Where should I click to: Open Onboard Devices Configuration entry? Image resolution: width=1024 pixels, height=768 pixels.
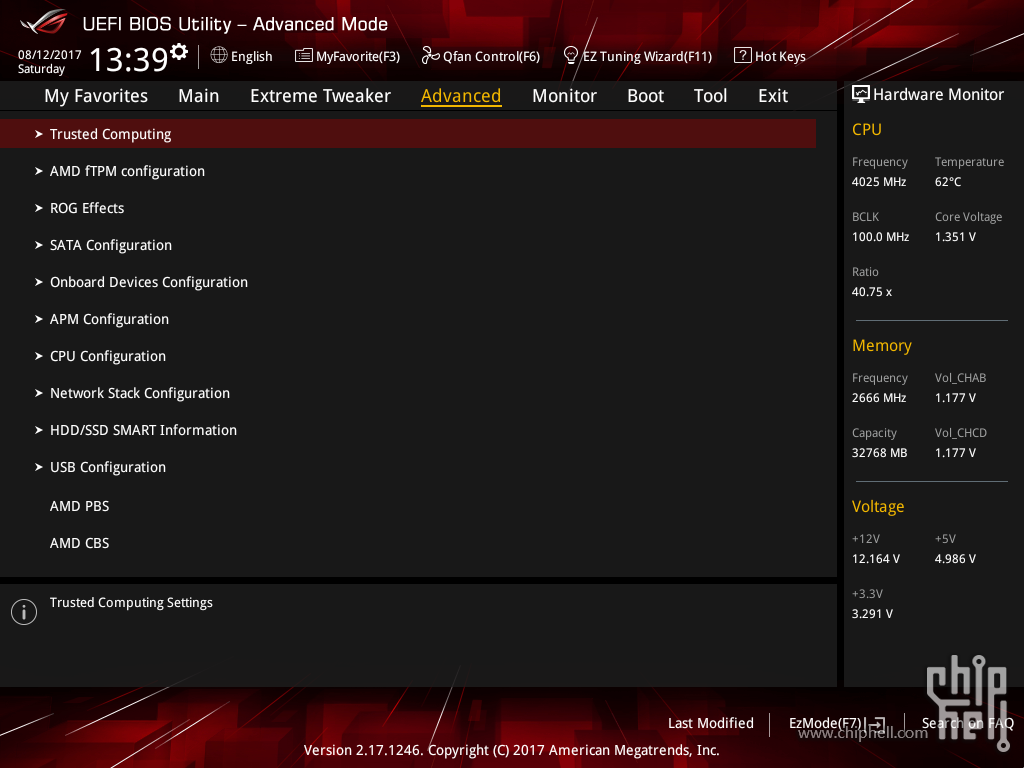[149, 282]
